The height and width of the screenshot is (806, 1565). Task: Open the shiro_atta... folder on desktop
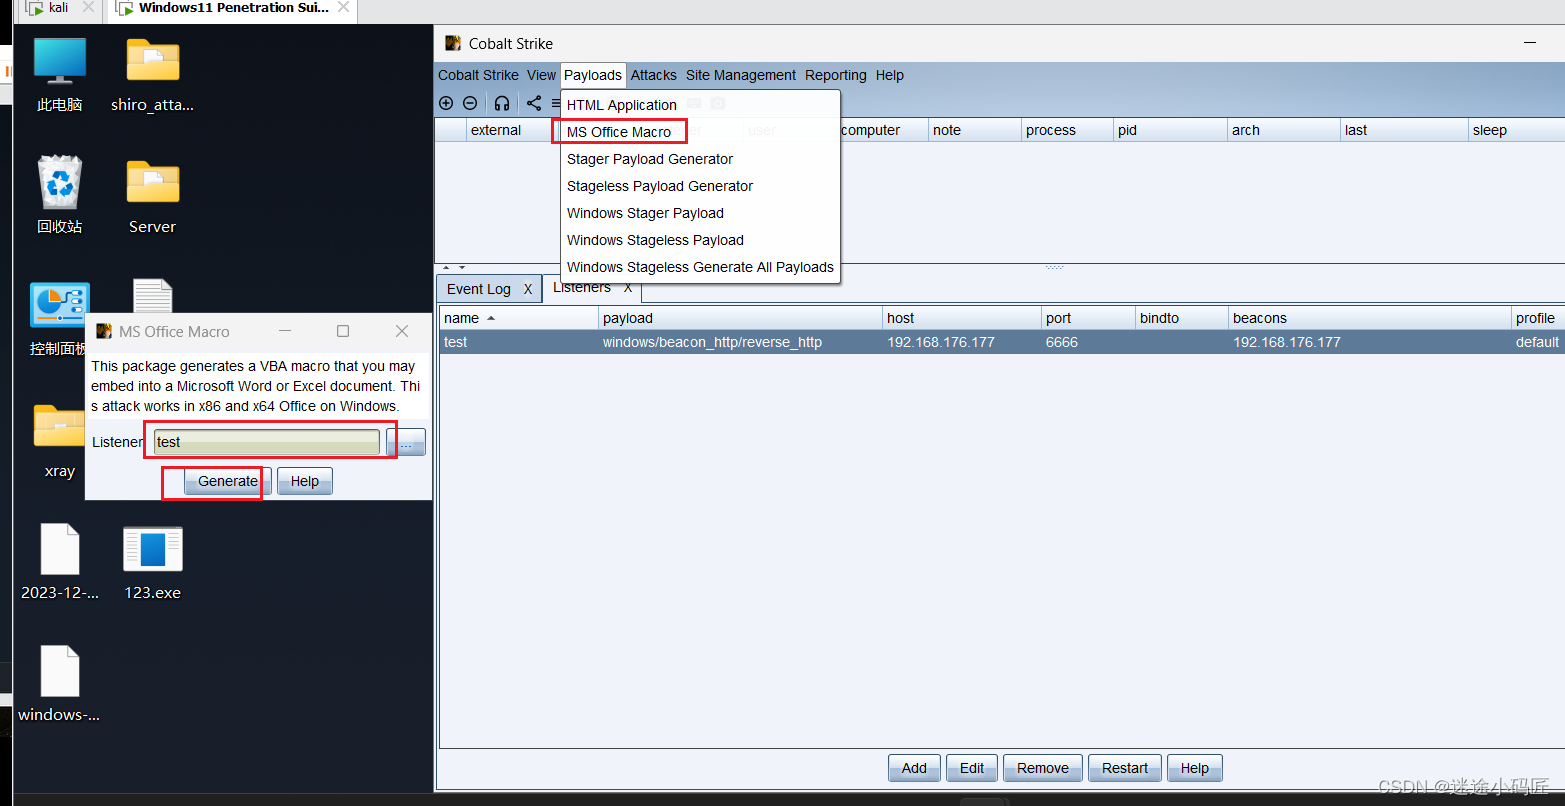152,75
